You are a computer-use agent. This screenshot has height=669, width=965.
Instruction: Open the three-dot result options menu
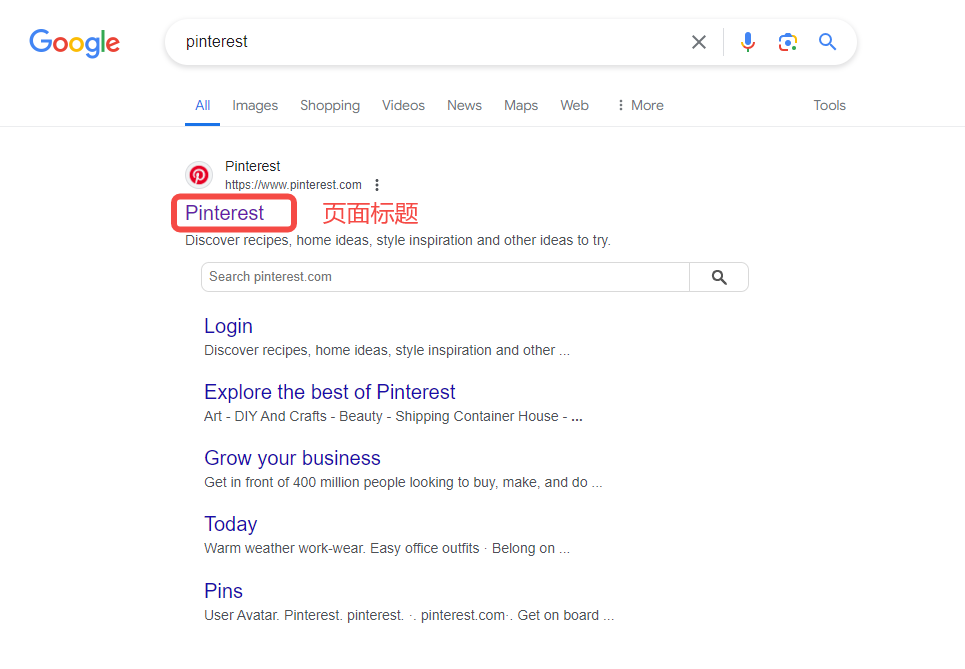pyautogui.click(x=377, y=185)
